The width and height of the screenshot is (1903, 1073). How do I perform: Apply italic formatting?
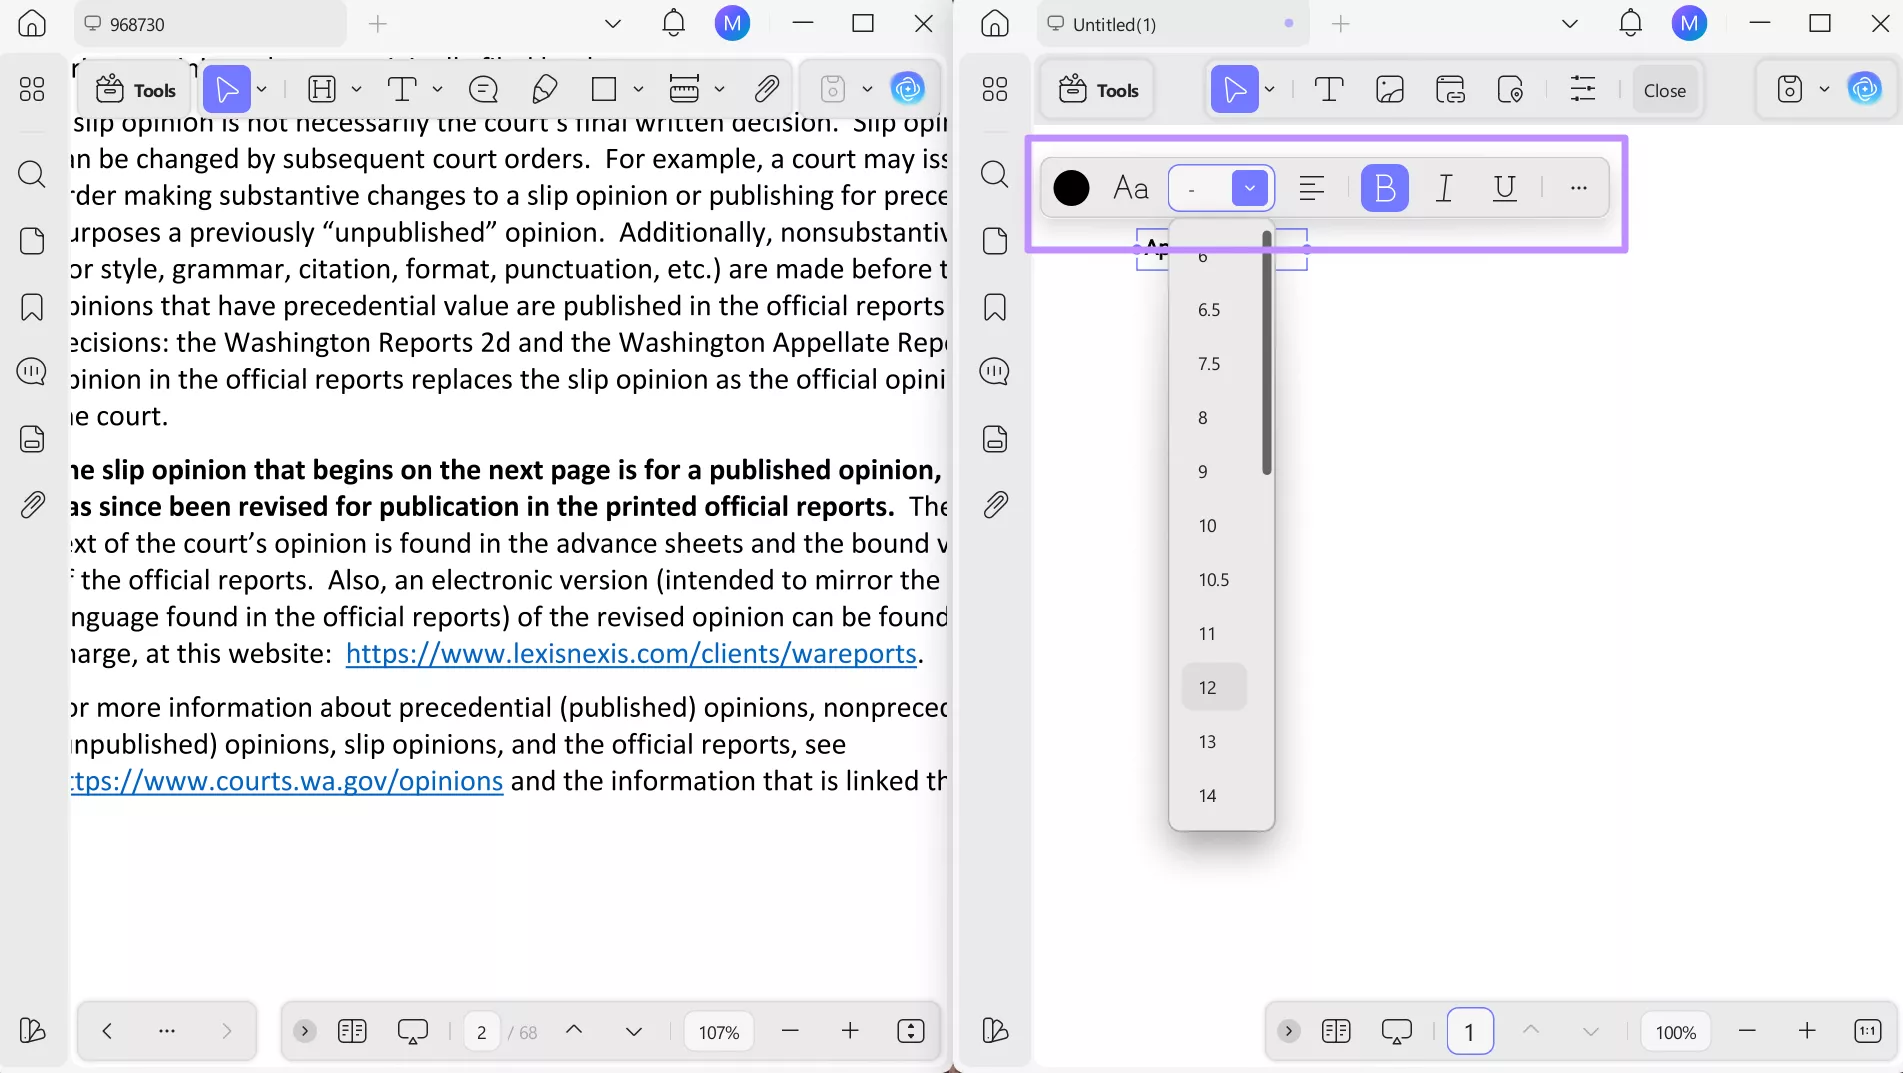click(1443, 187)
